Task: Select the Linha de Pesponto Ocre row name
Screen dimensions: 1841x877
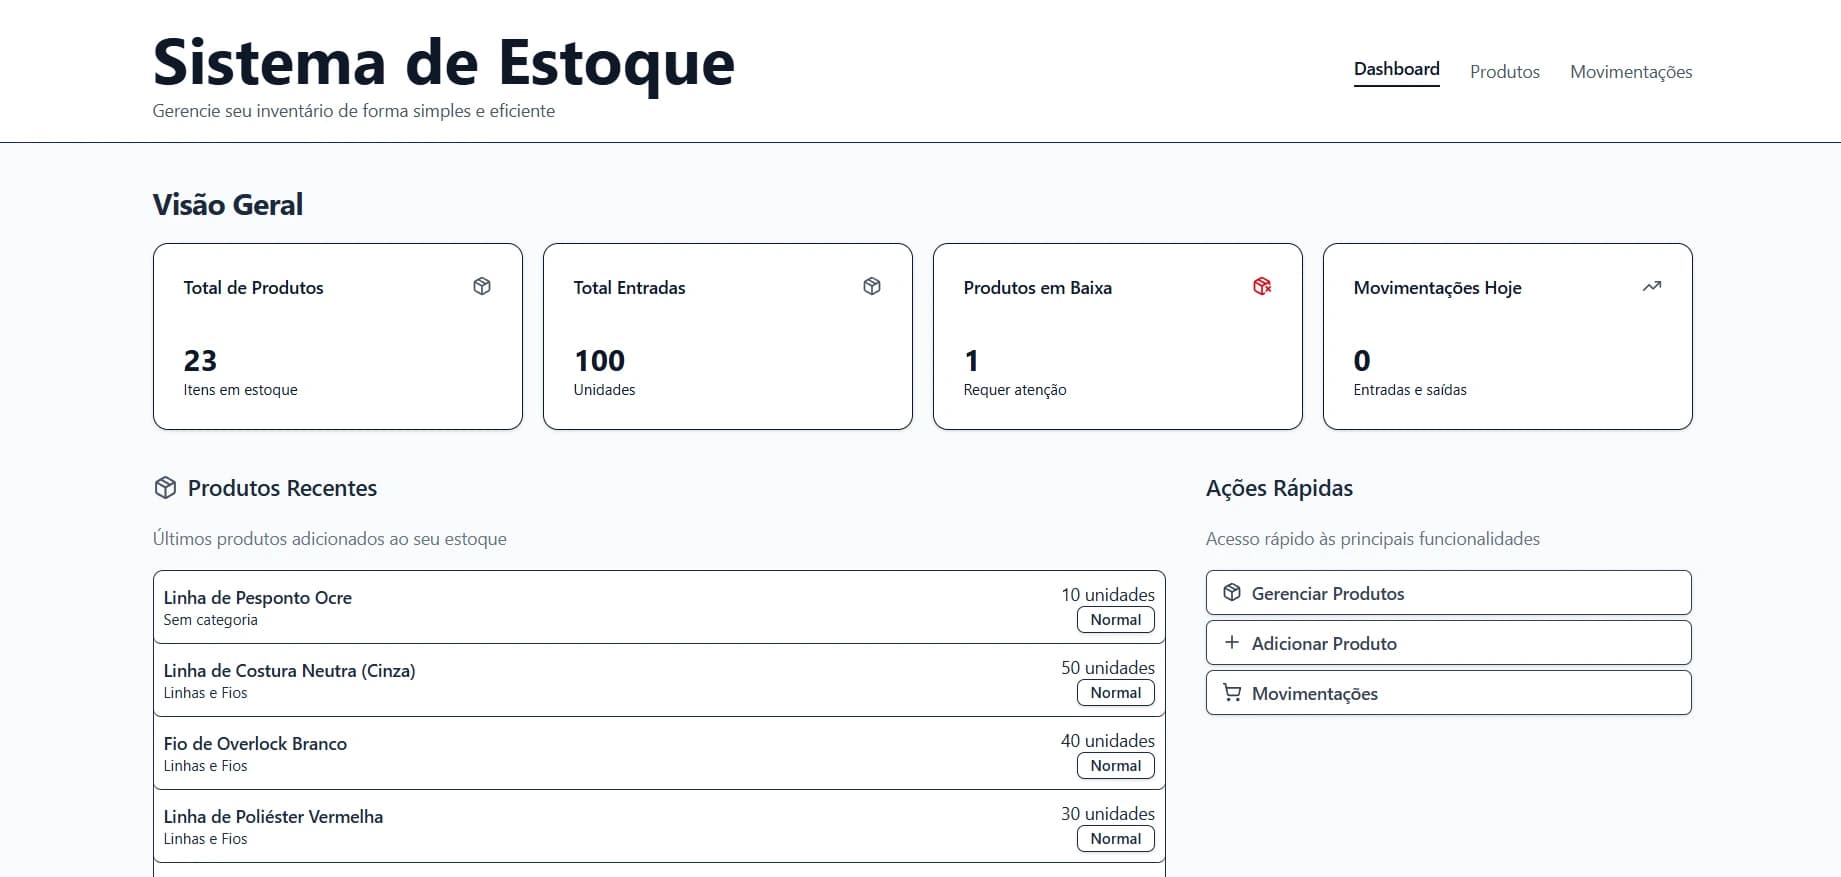Action: (x=258, y=597)
